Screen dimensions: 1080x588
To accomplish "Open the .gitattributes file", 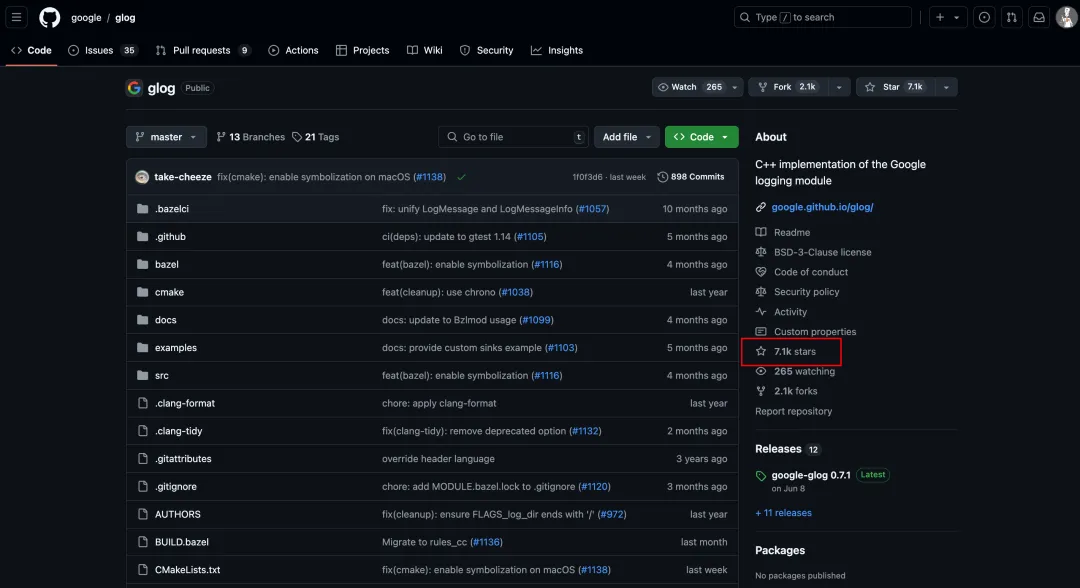I will pyautogui.click(x=183, y=459).
